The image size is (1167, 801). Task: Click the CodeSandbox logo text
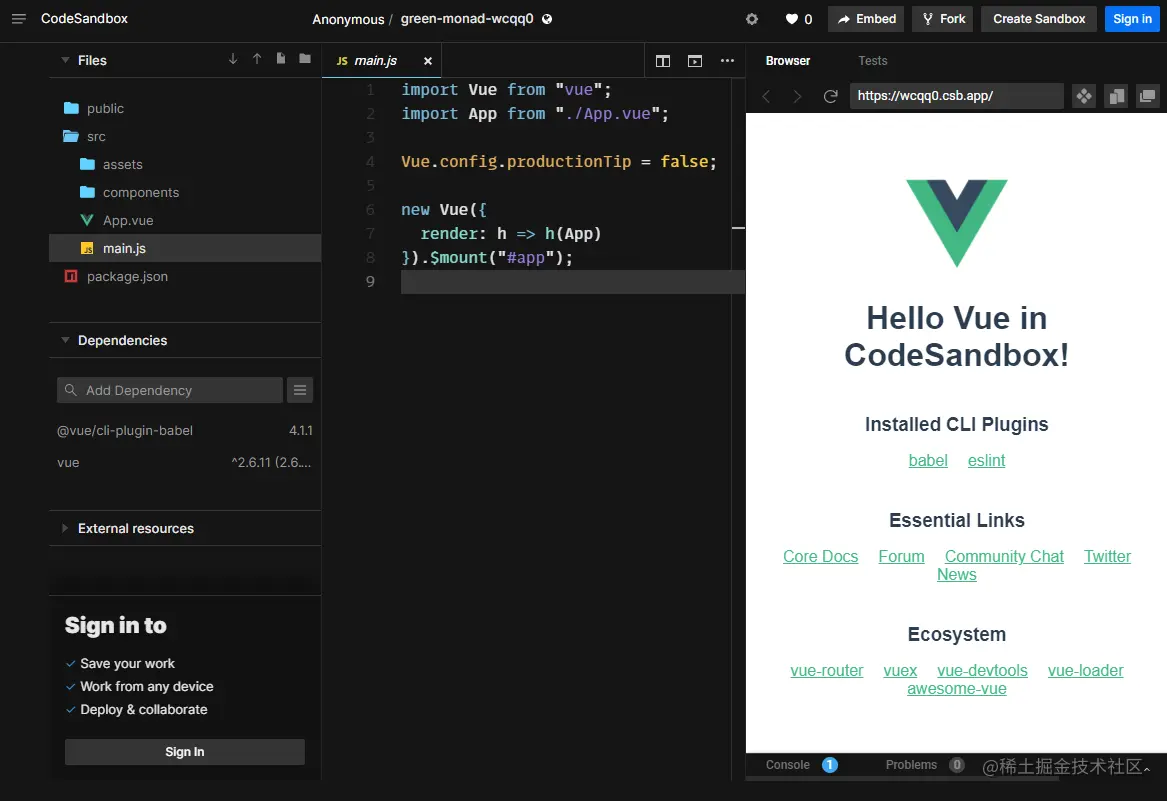pyautogui.click(x=84, y=19)
